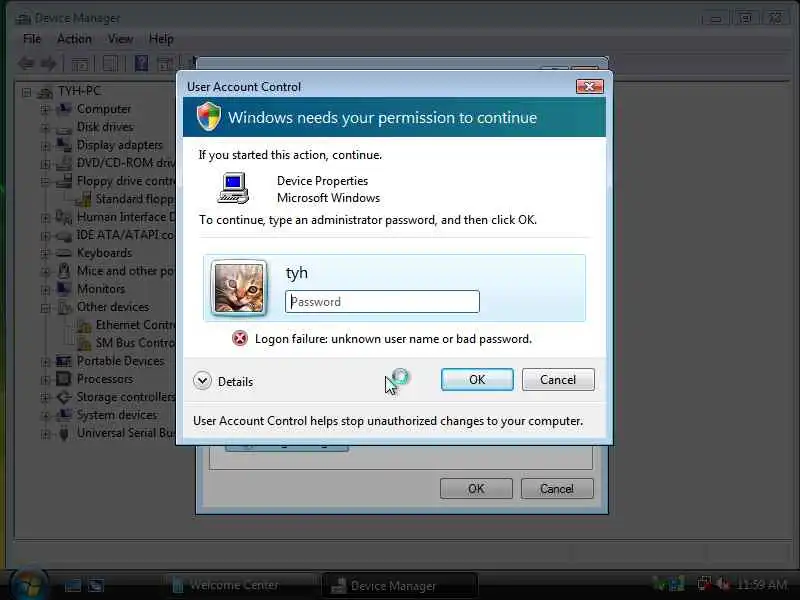This screenshot has width=800, height=600.
Task: Click the volume icon in system tray
Action: 722,584
